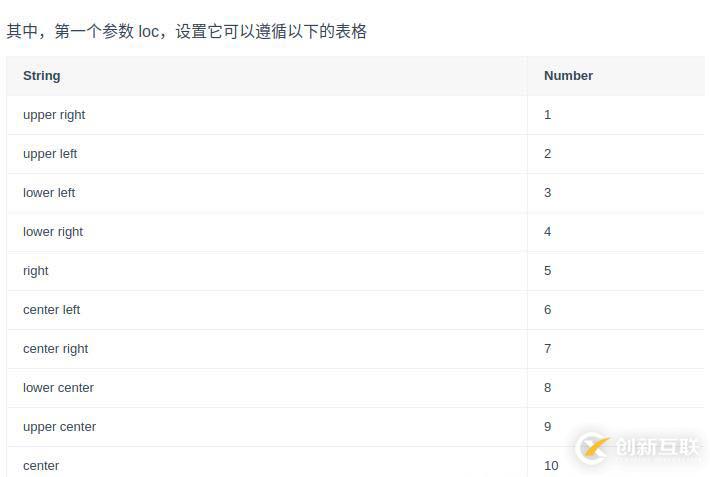
Task: Select the 'center right' table cell
Action: pos(55,349)
